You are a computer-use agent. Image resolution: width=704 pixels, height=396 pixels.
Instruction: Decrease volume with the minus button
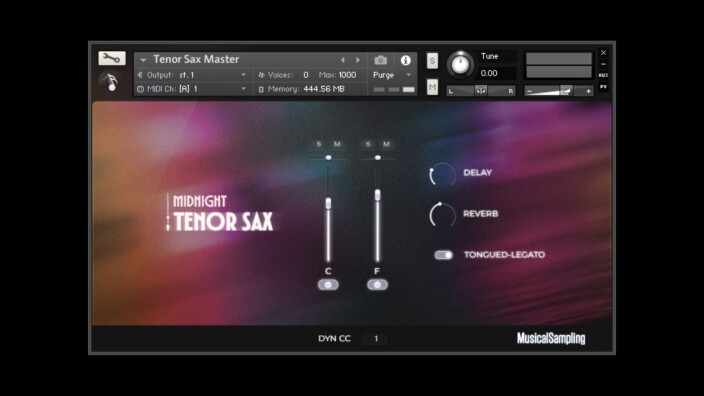tap(529, 92)
